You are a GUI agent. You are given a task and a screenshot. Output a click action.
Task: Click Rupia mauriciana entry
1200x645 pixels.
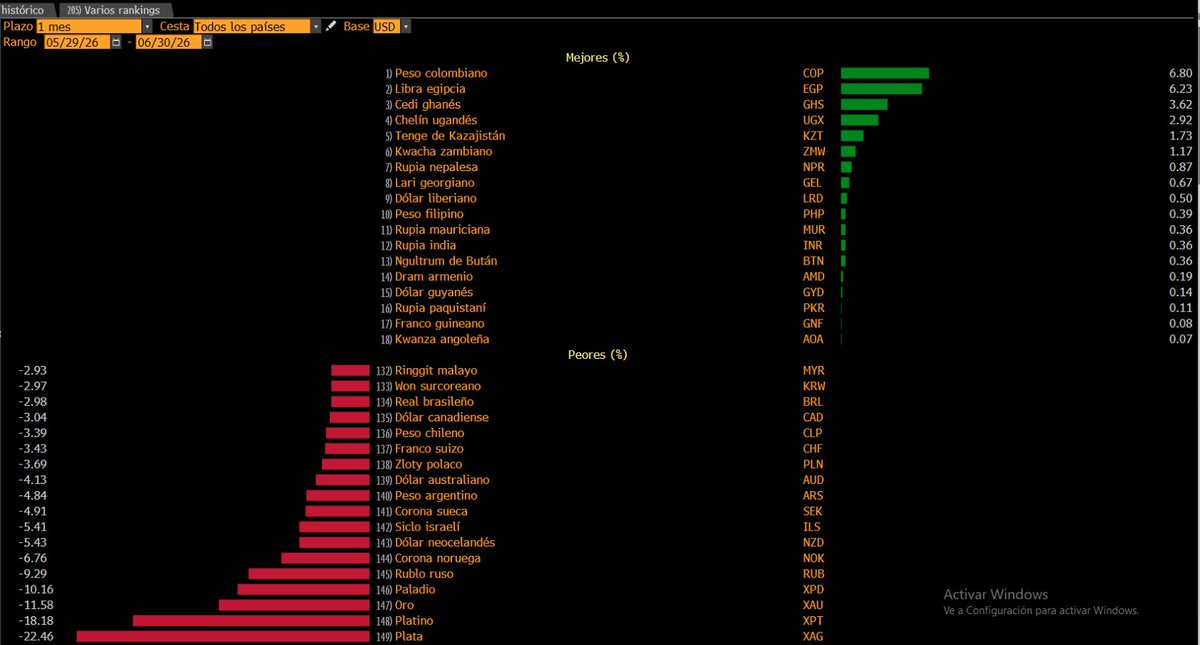[443, 230]
